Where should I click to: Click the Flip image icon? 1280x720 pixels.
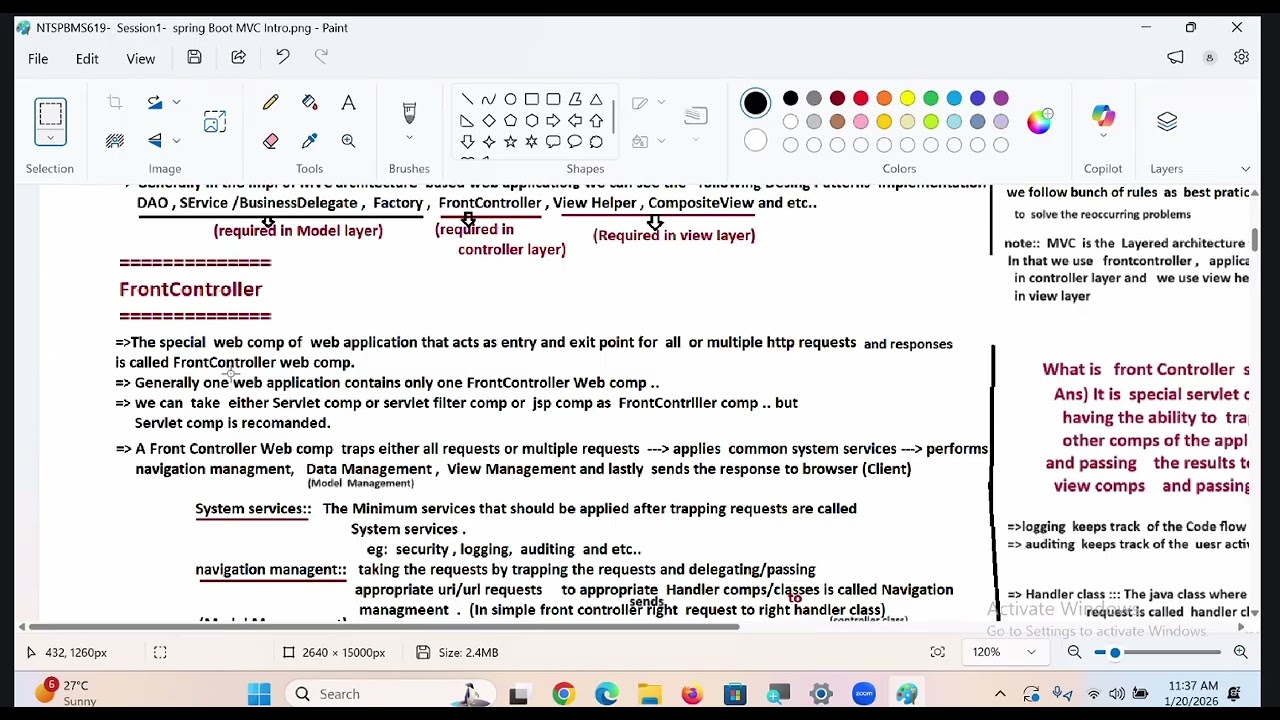pyautogui.click(x=155, y=140)
